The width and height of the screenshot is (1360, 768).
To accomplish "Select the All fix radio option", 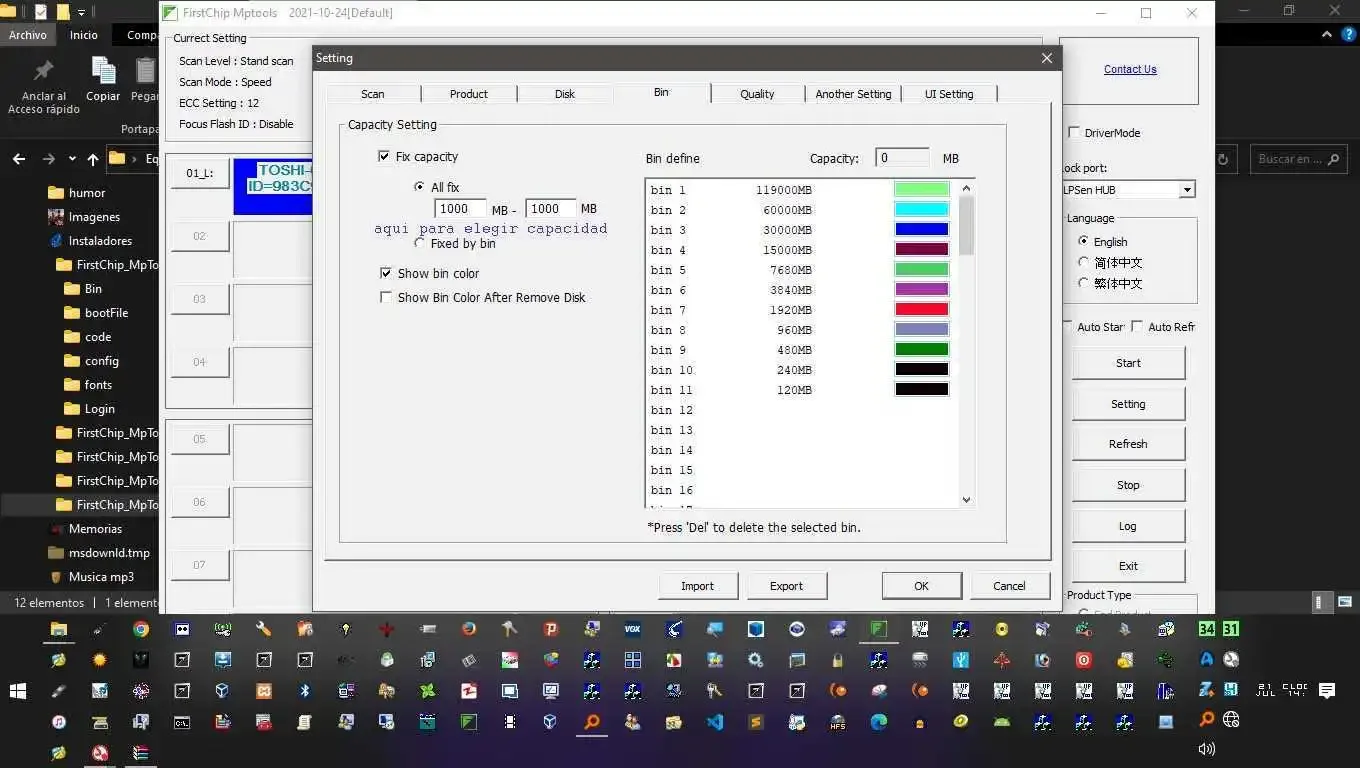I will point(420,187).
